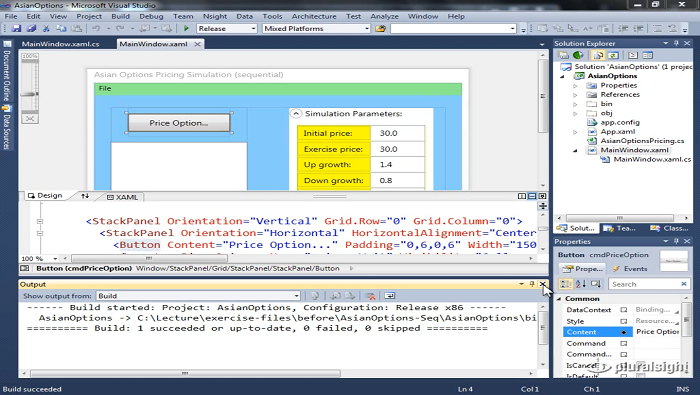Screen dimensions: 700x395
Task: Group properties by category icon
Action: pyautogui.click(x=566, y=284)
